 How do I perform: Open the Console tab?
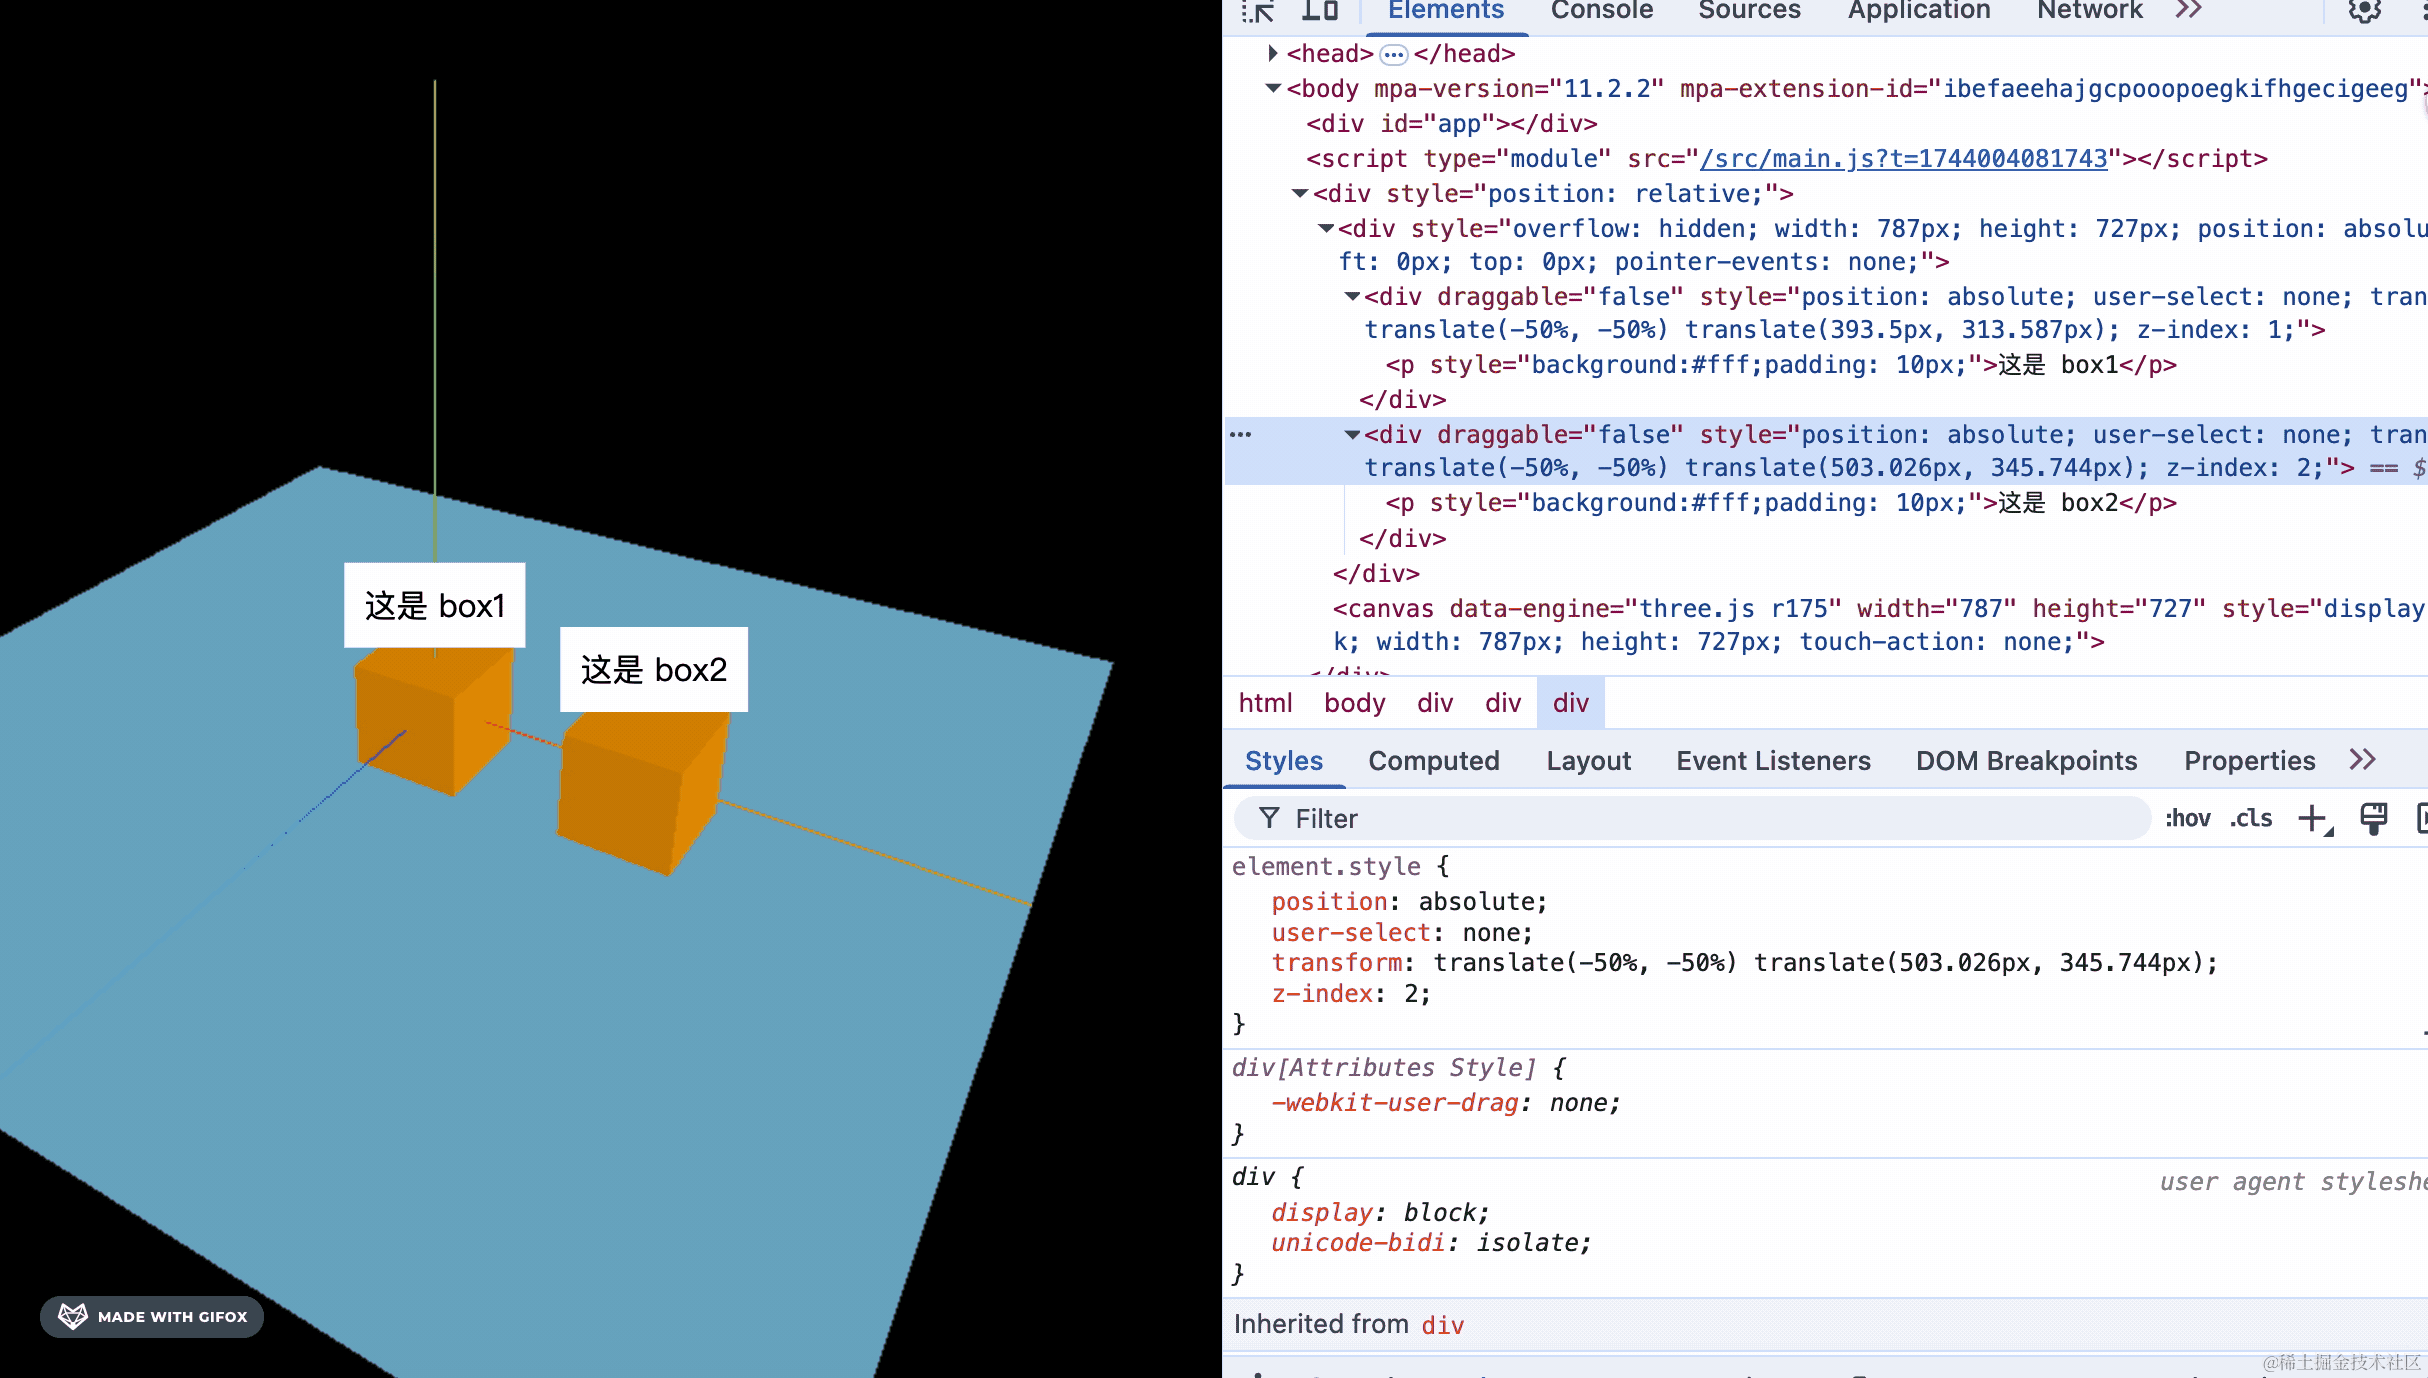pos(1602,11)
